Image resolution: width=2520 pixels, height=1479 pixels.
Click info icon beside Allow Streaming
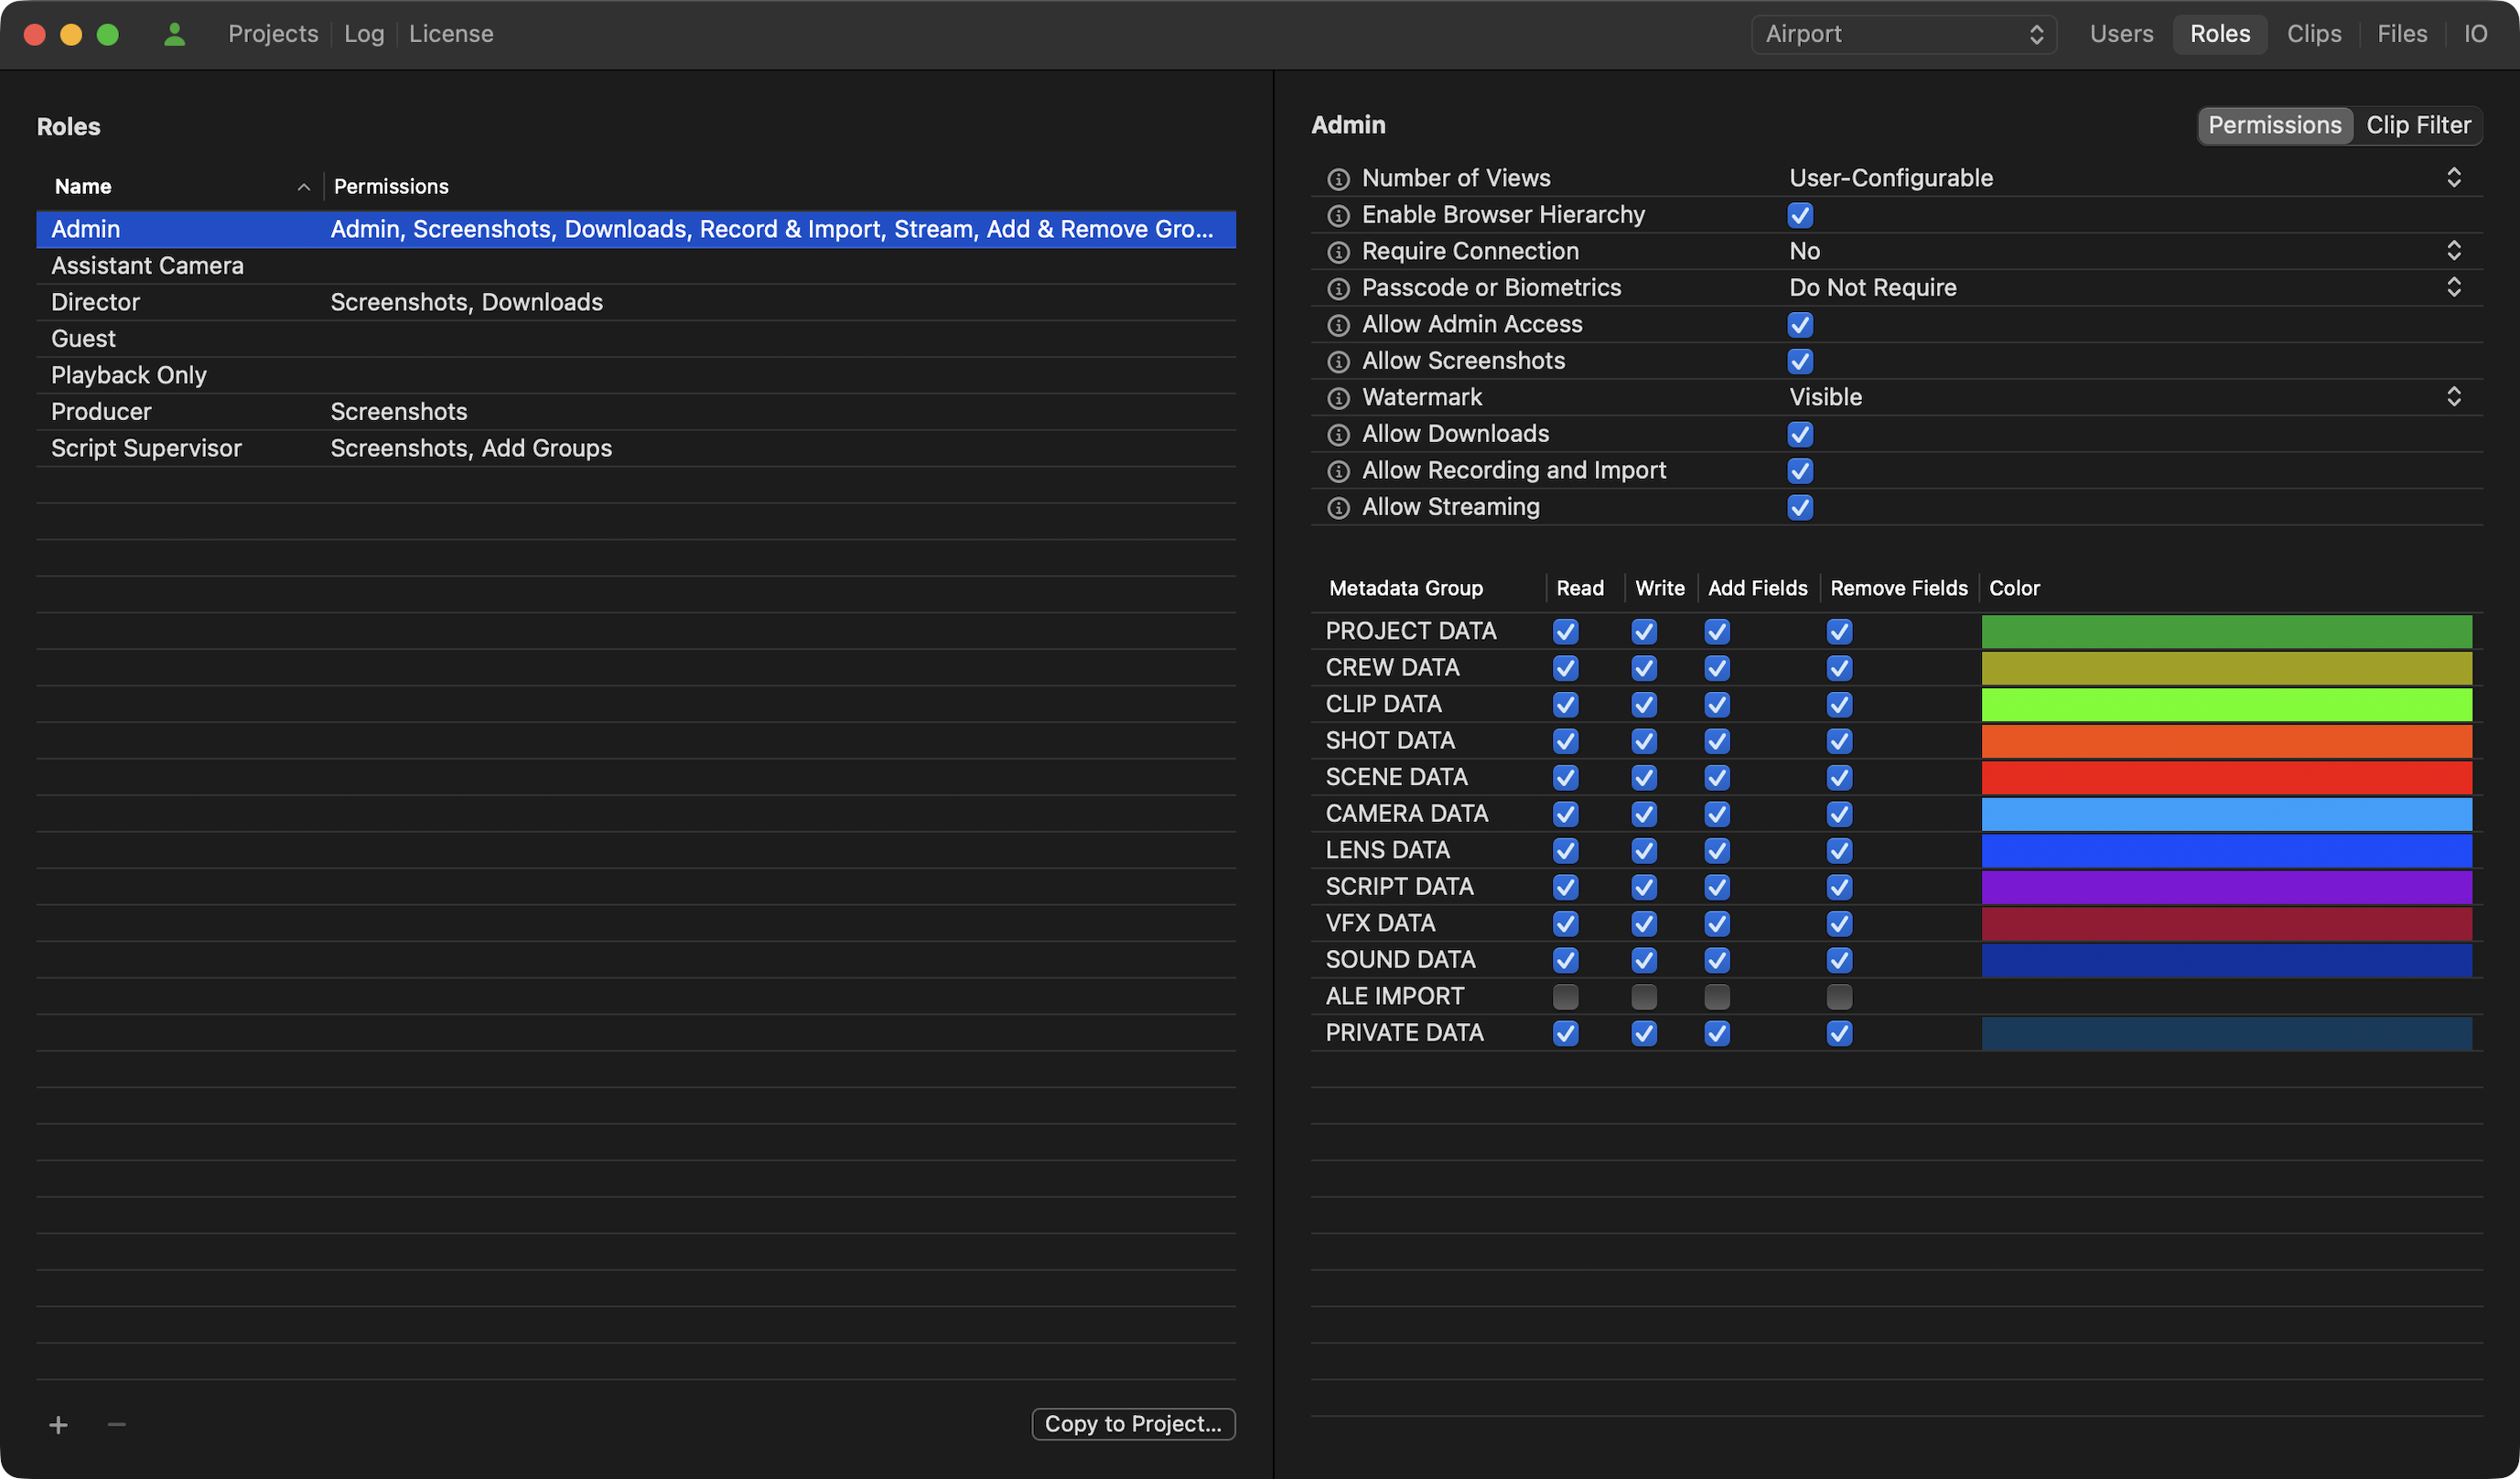click(1338, 508)
